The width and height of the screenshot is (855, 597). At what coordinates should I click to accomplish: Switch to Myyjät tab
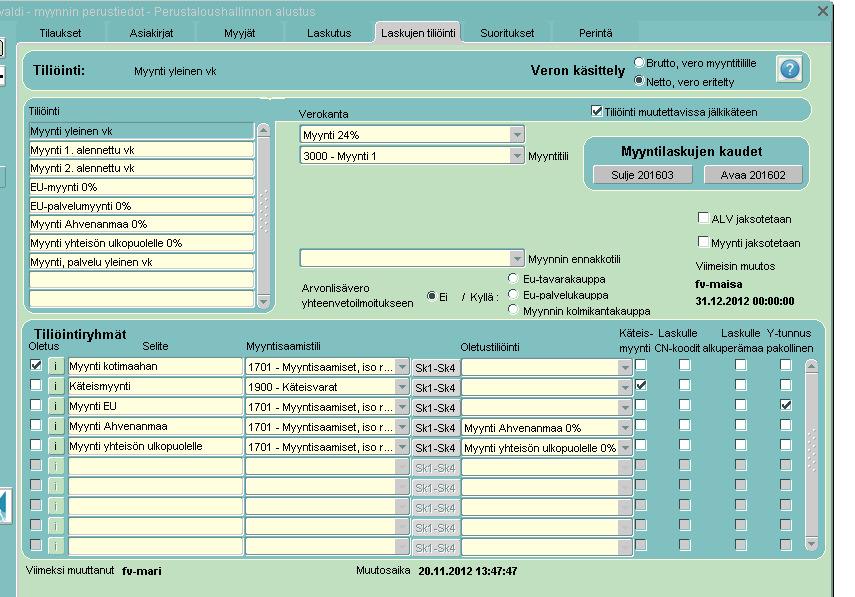(239, 33)
